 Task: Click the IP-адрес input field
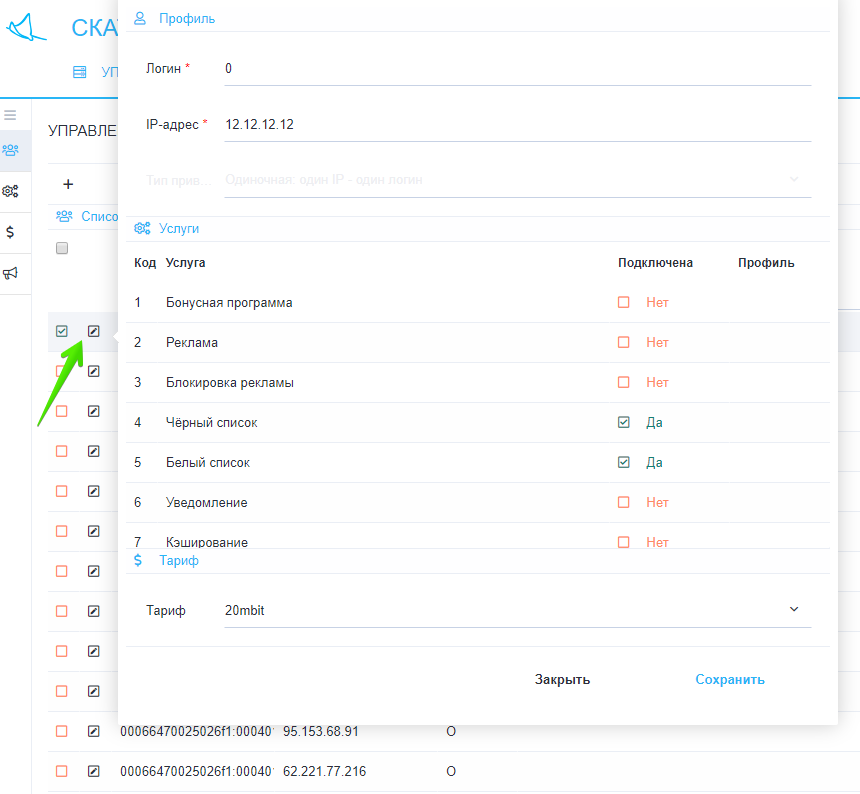[x=517, y=125]
